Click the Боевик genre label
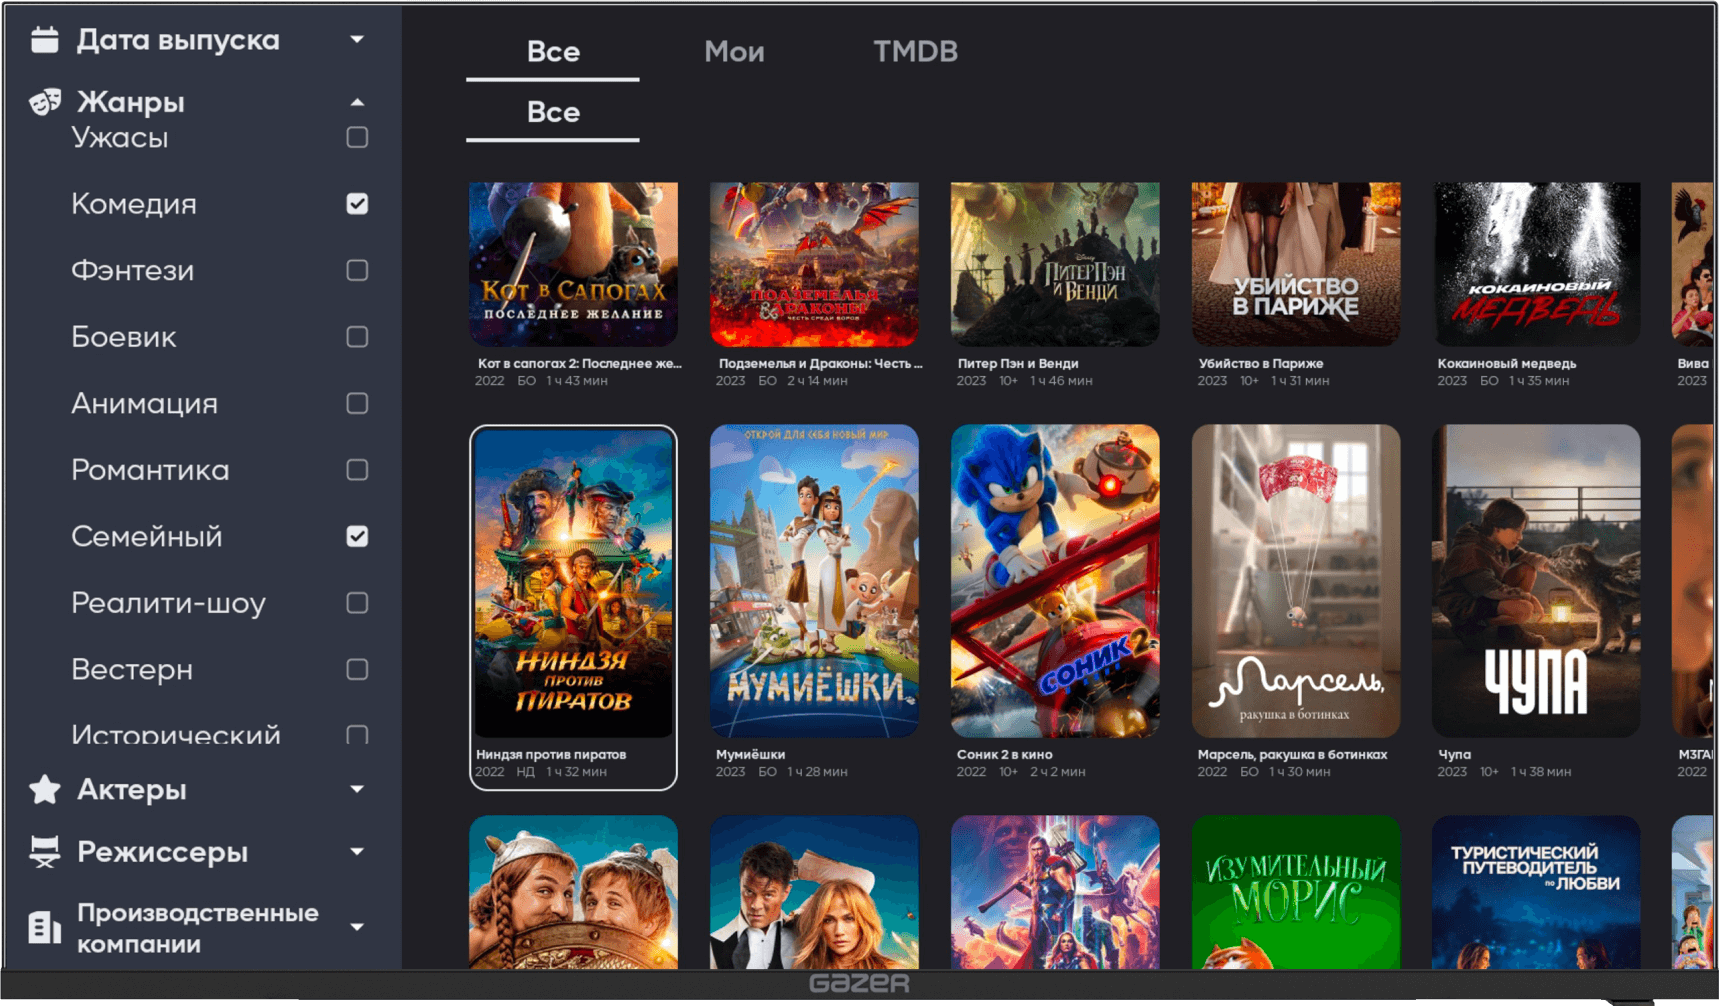The height and width of the screenshot is (1008, 1720). [124, 337]
